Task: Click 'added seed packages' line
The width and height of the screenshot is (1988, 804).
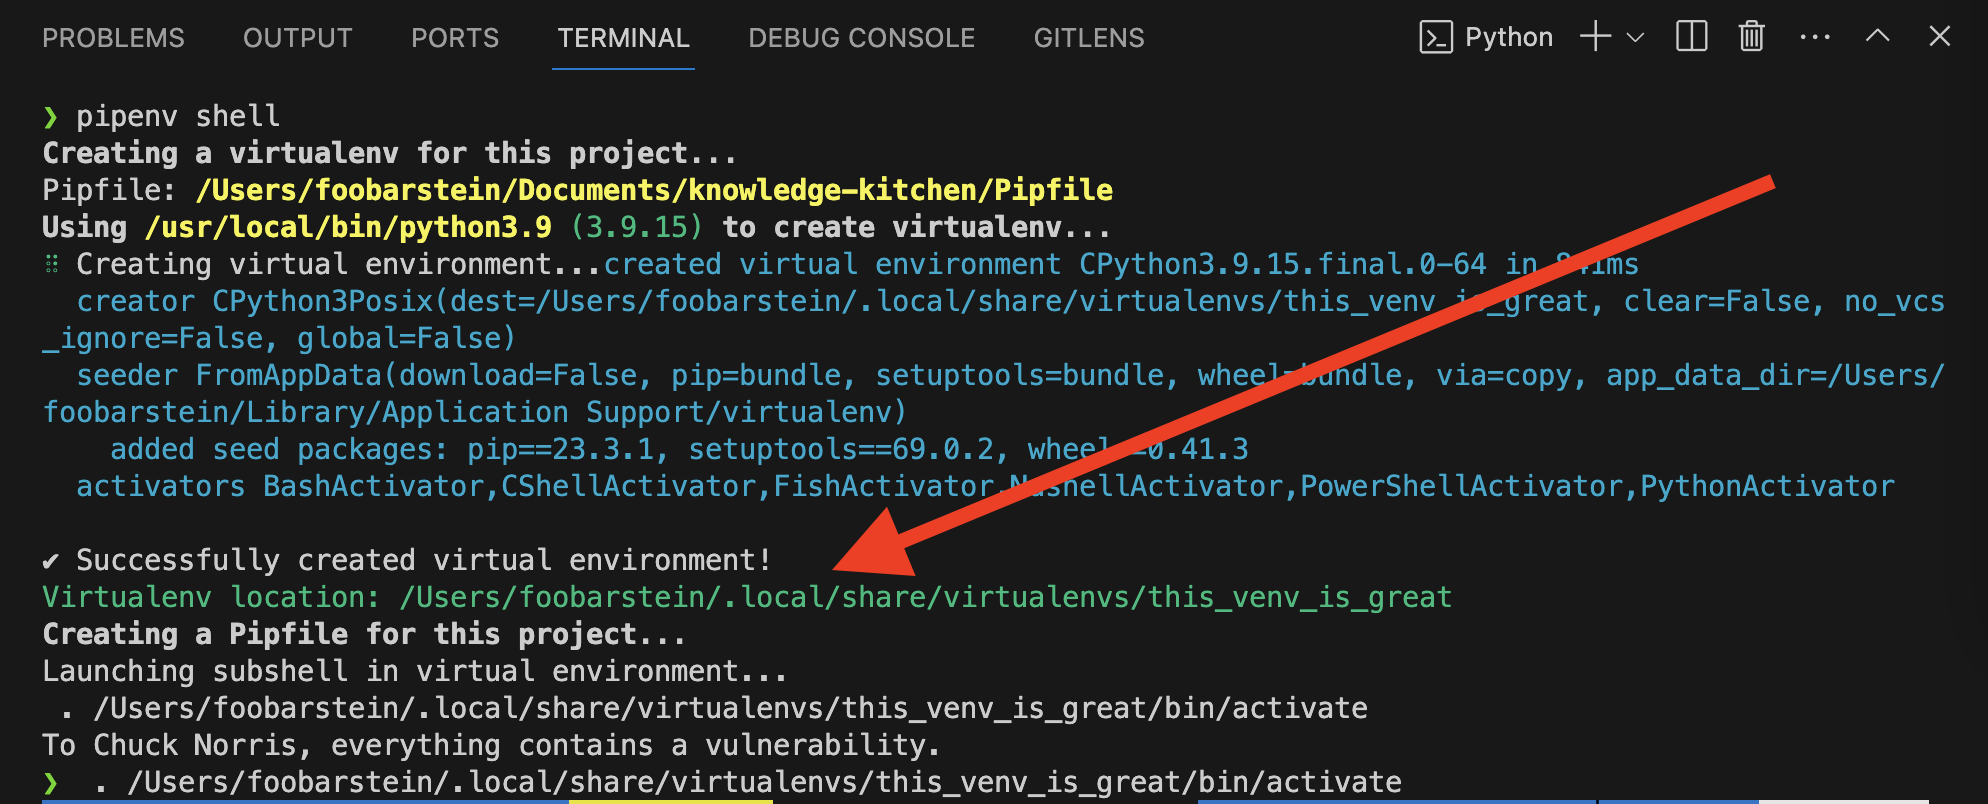Action: 679,449
